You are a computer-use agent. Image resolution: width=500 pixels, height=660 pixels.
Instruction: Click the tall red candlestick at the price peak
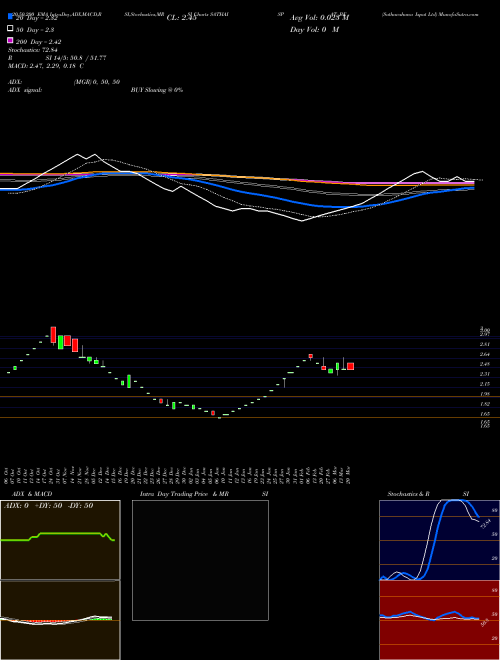53,335
